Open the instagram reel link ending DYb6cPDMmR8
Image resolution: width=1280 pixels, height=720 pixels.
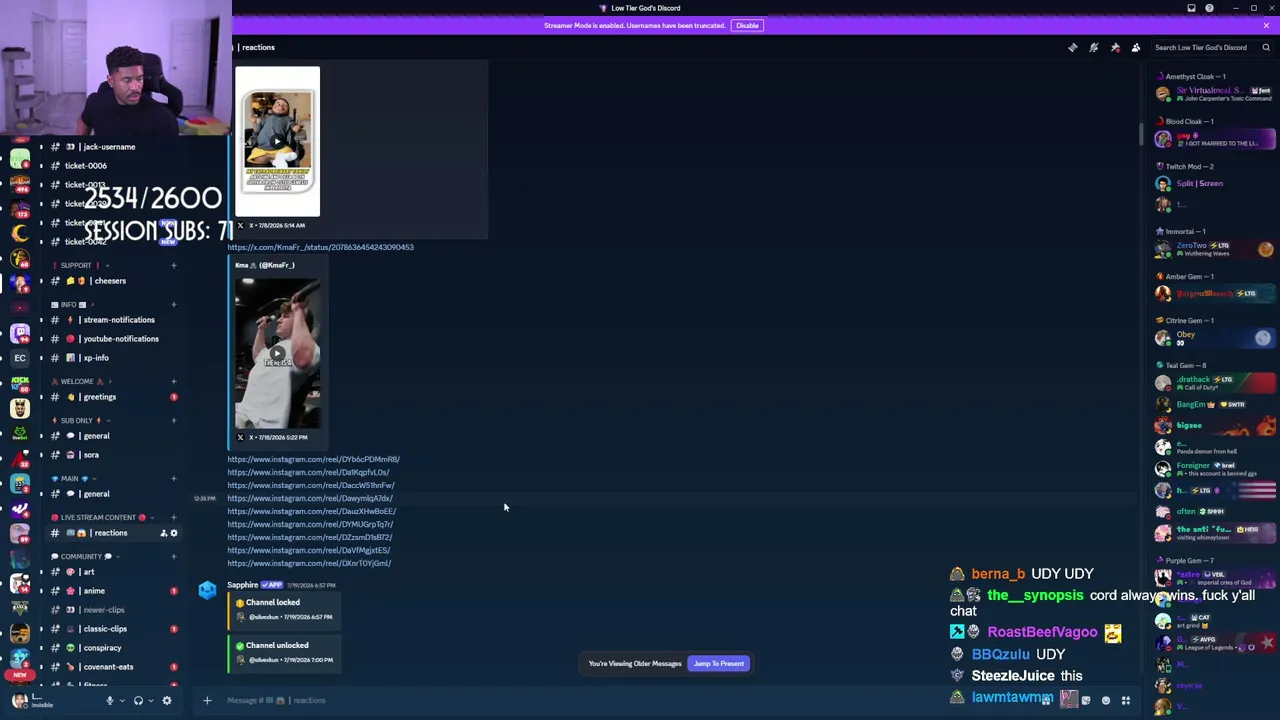click(313, 459)
